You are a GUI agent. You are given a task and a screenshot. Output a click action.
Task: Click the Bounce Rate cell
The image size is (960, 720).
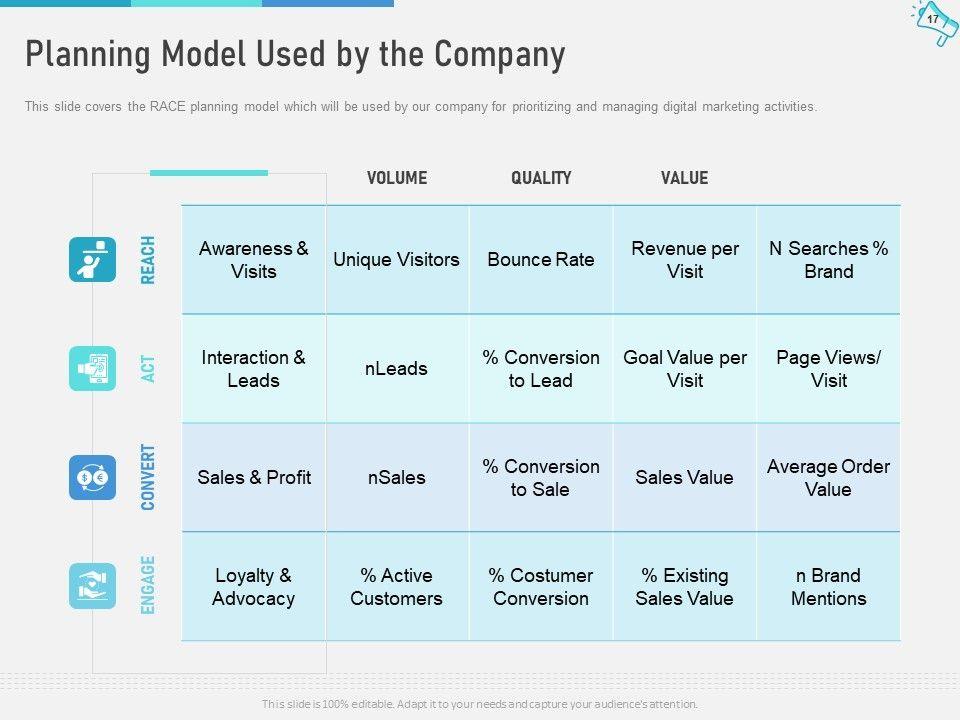[541, 260]
